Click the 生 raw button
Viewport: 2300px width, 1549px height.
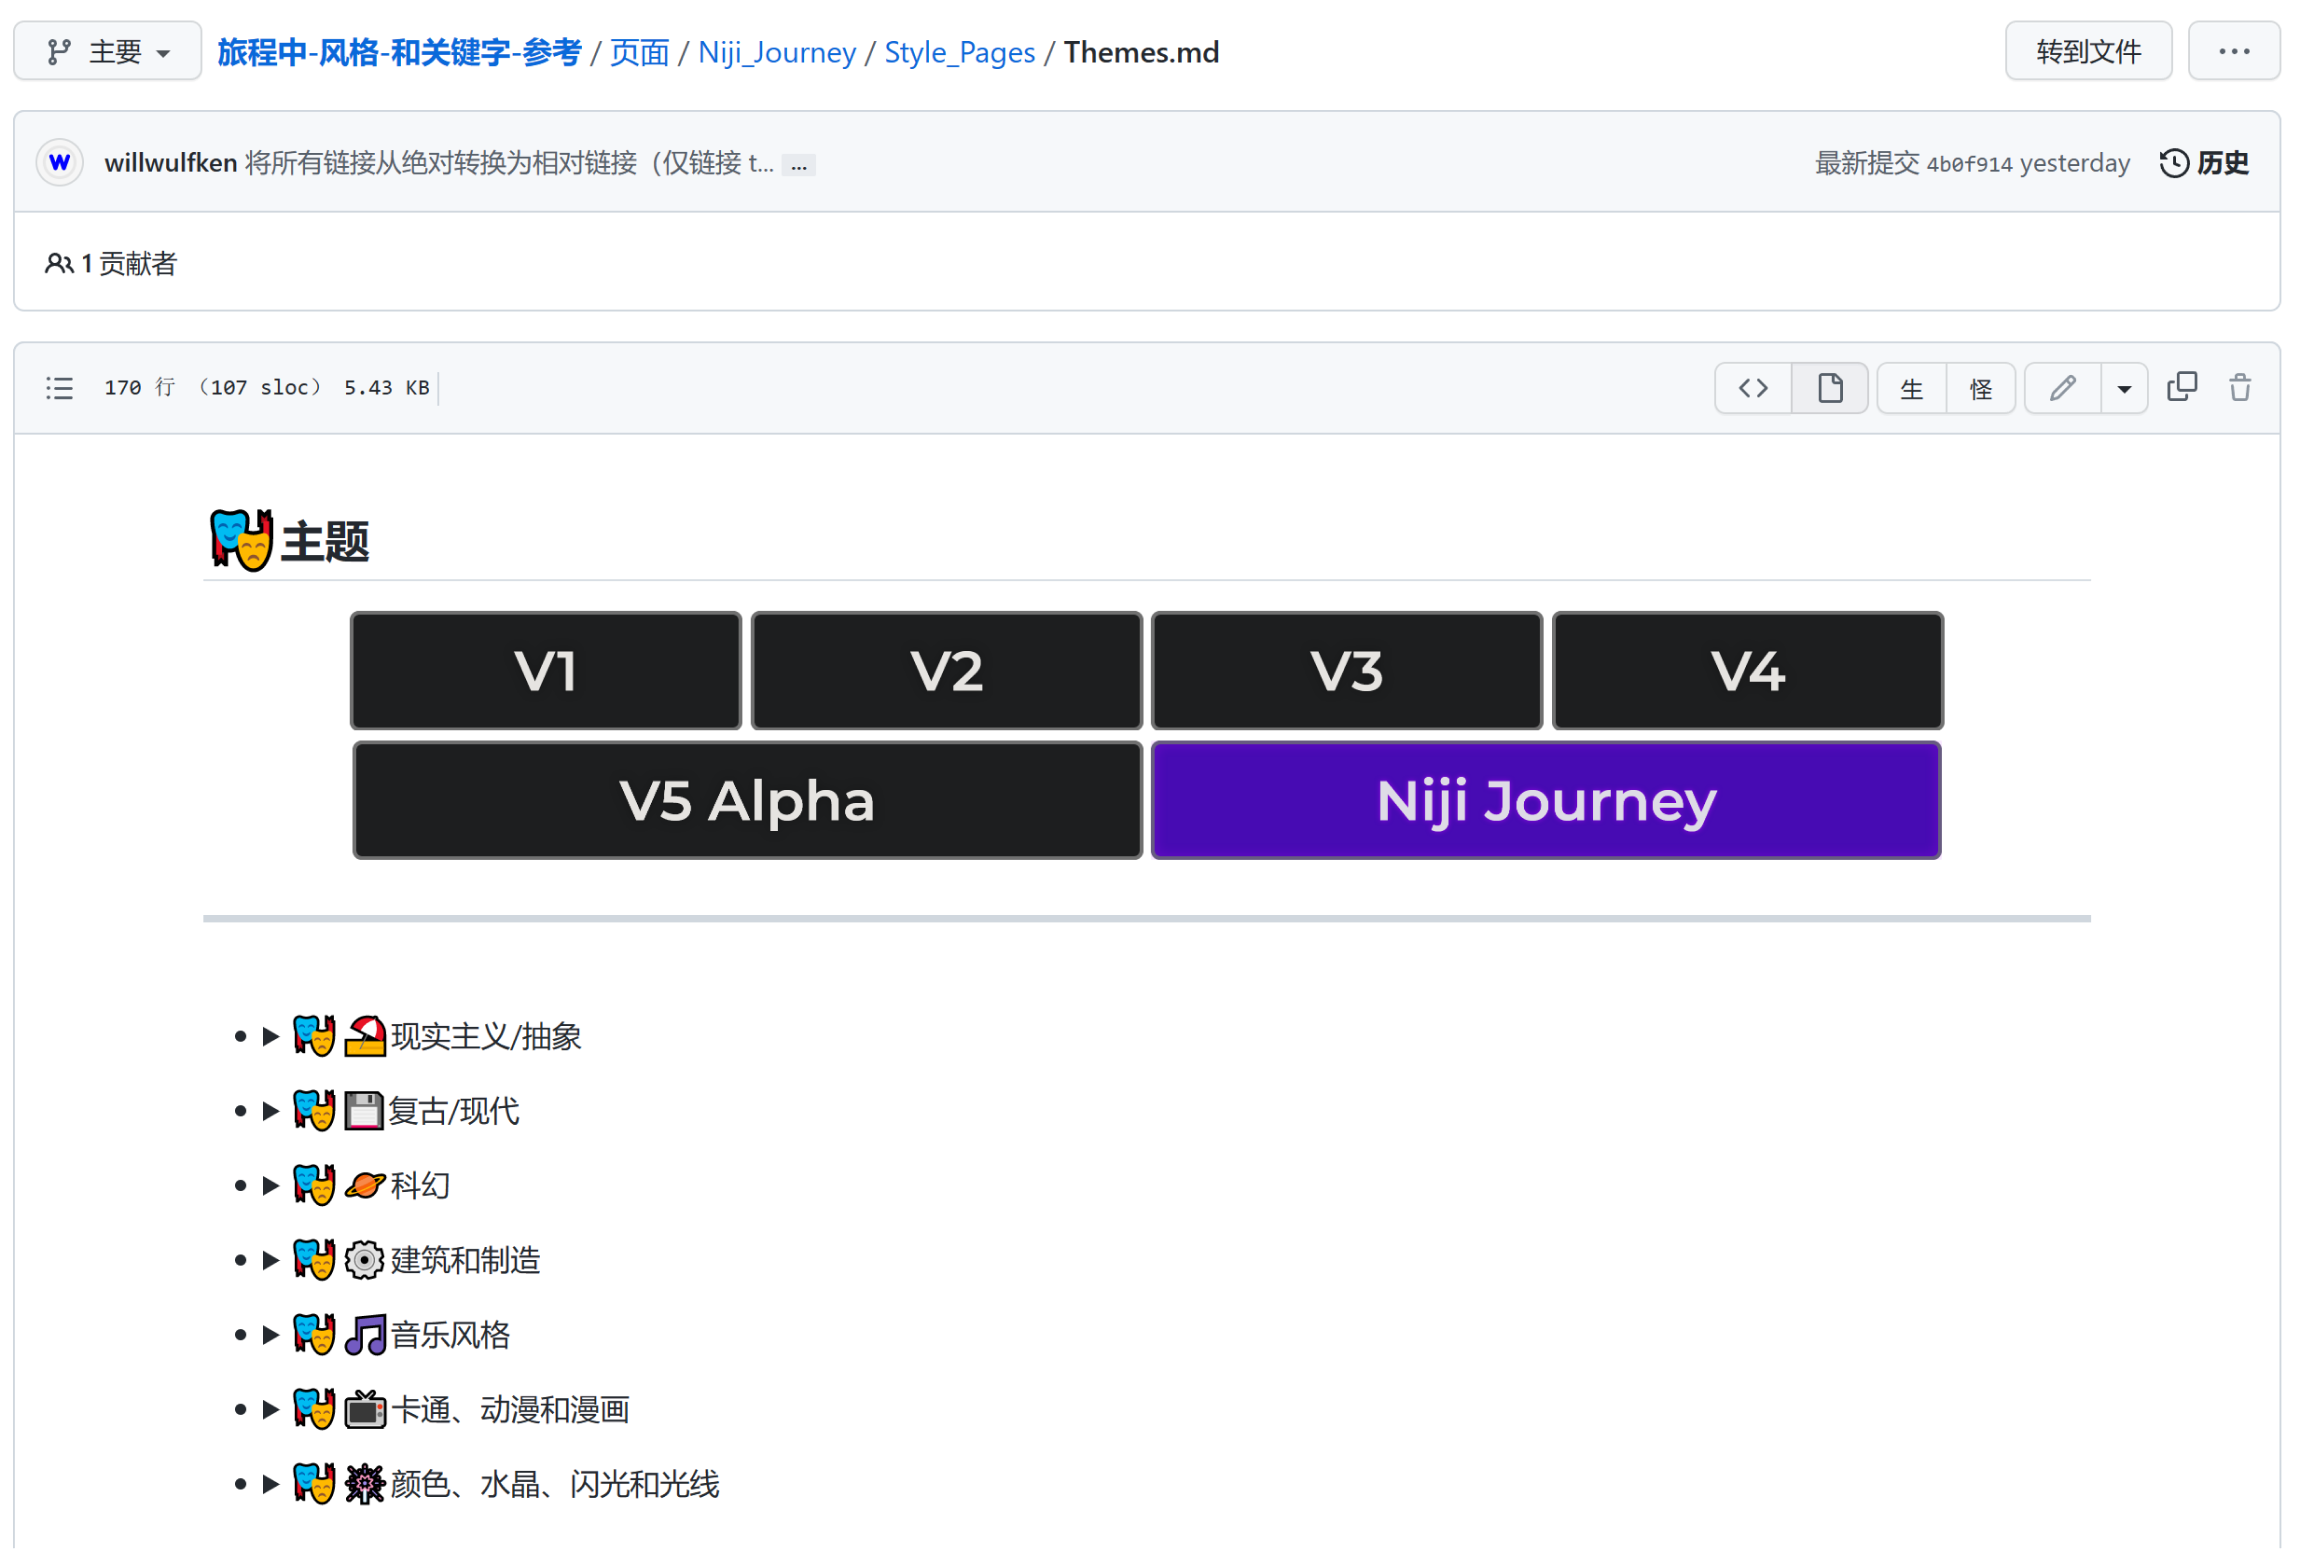tap(1911, 388)
